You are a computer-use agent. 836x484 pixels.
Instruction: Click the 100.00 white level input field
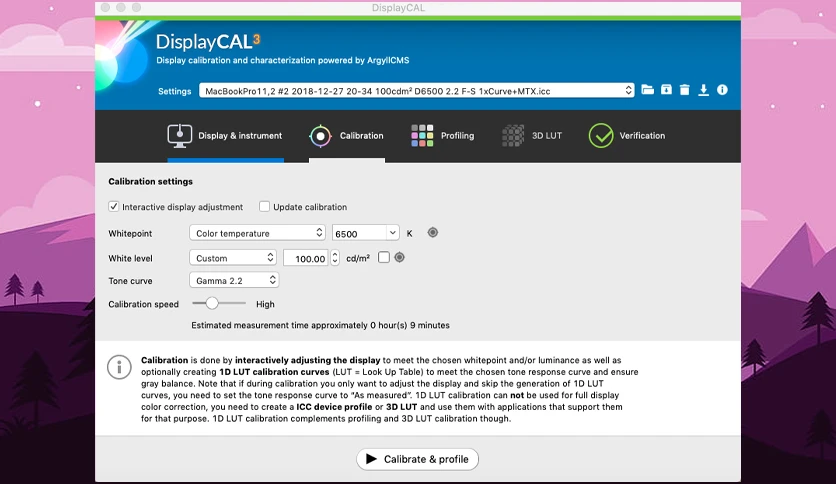point(306,259)
